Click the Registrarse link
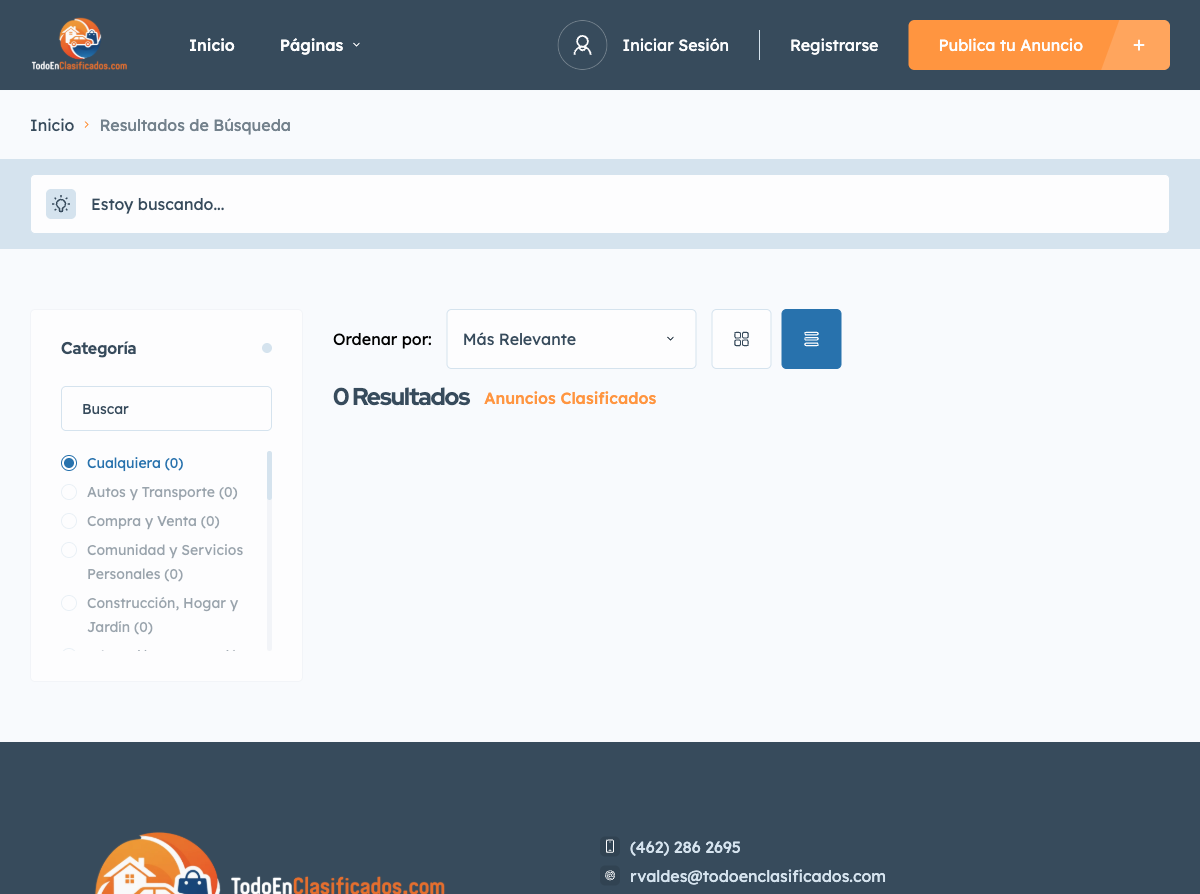The height and width of the screenshot is (894, 1200). [x=834, y=45]
